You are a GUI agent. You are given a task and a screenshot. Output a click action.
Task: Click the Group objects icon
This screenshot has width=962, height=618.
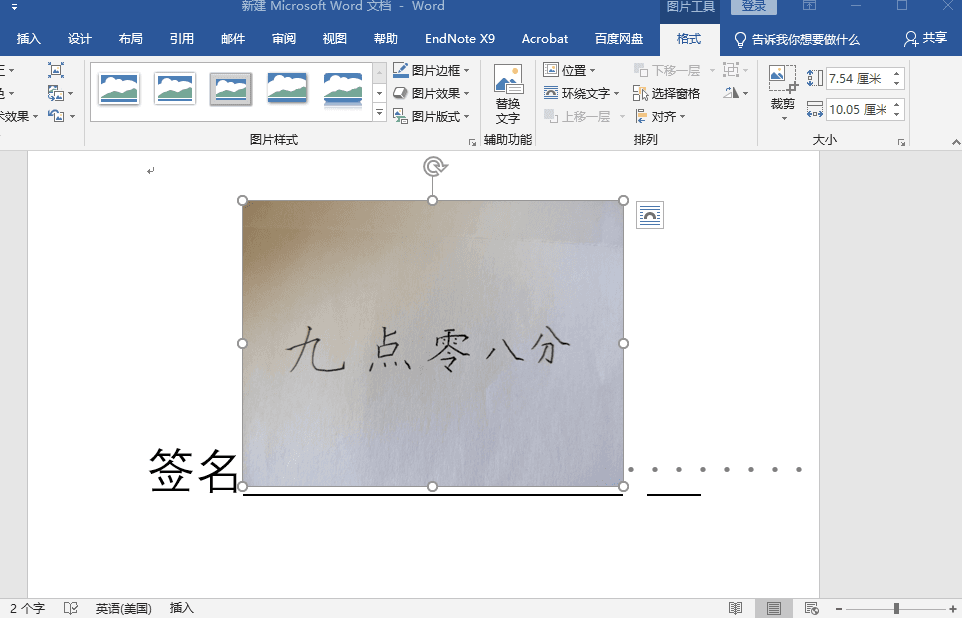(731, 70)
